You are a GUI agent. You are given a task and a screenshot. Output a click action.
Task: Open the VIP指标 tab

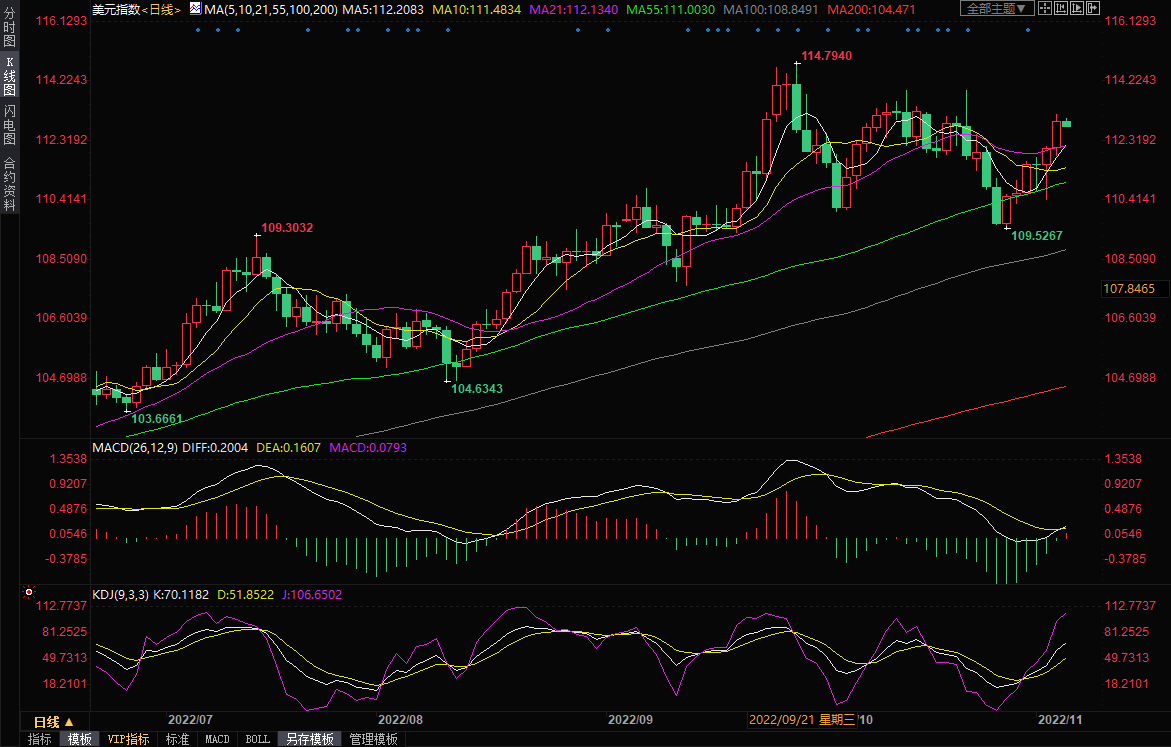(128, 739)
